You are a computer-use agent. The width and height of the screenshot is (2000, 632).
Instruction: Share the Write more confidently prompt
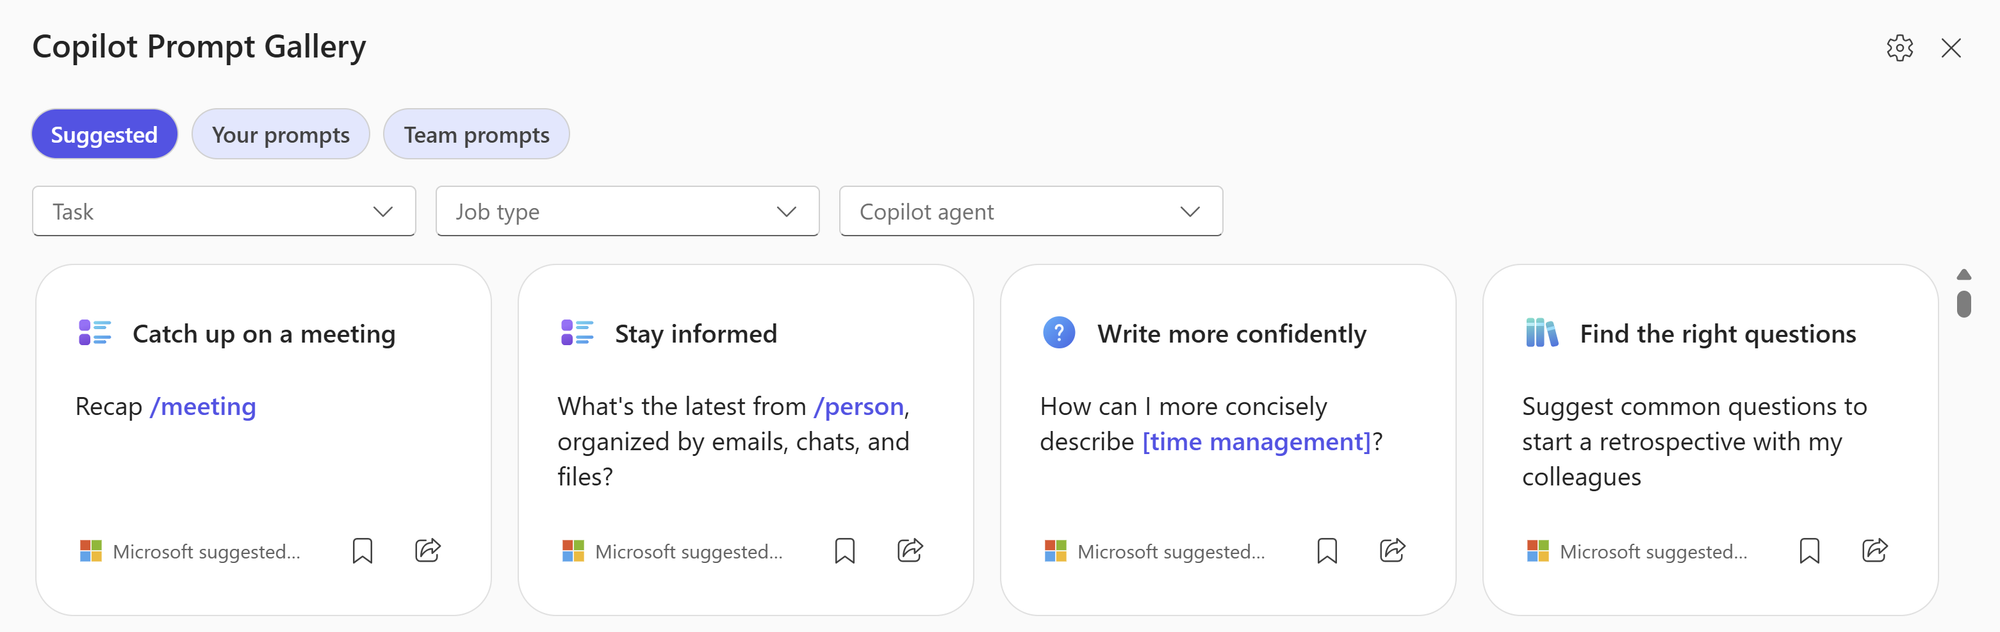click(x=1392, y=550)
